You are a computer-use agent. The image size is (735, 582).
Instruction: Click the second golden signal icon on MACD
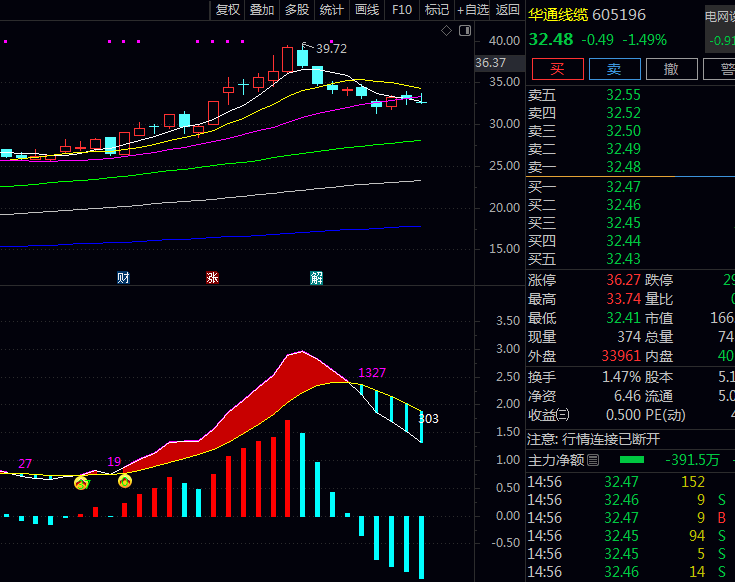125,480
